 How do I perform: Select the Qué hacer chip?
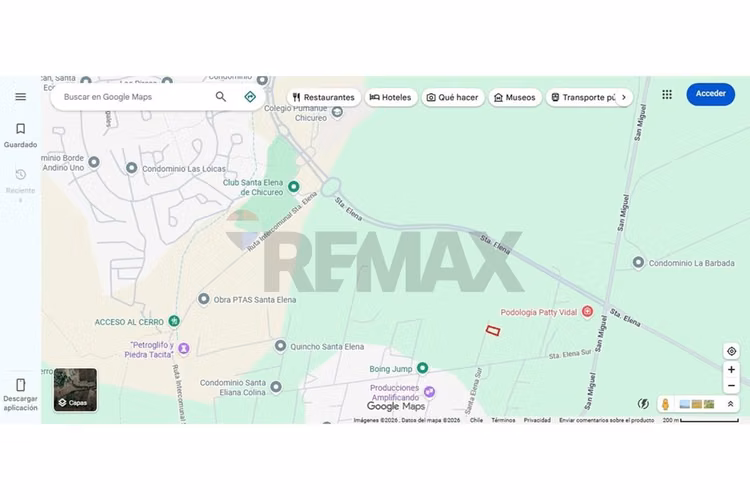point(452,97)
